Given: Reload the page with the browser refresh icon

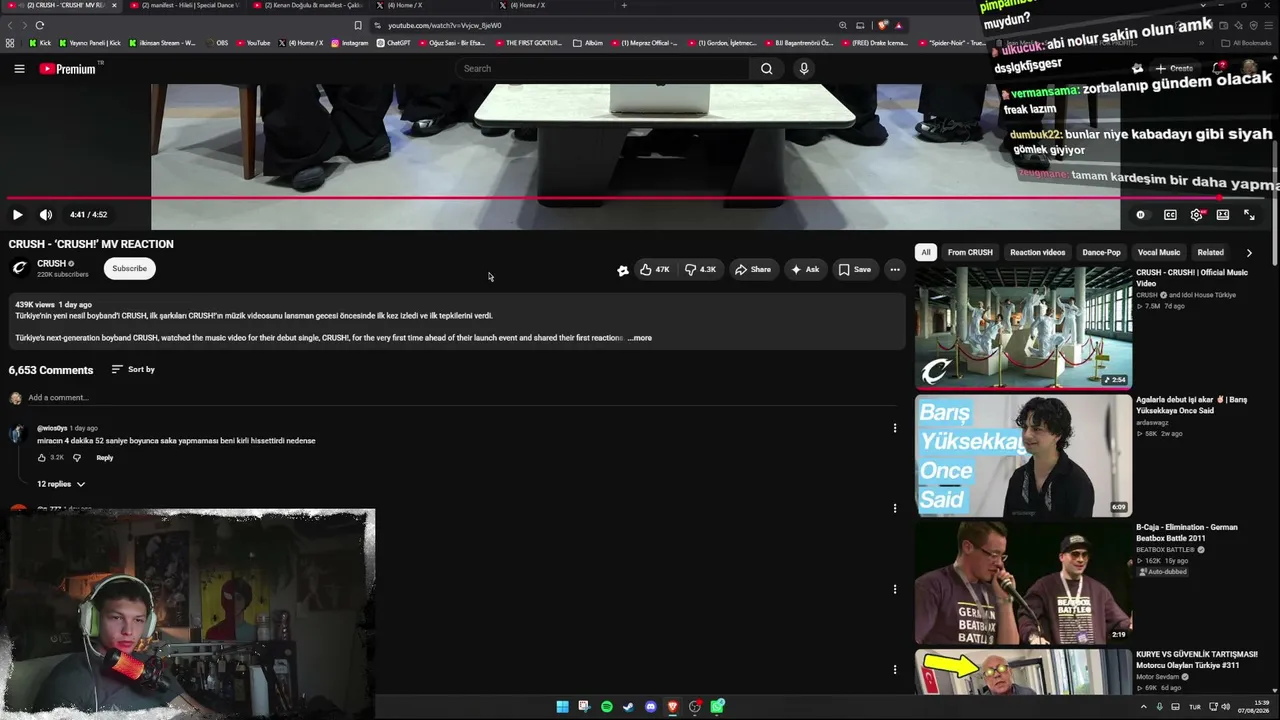Looking at the screenshot, I should (x=40, y=25).
